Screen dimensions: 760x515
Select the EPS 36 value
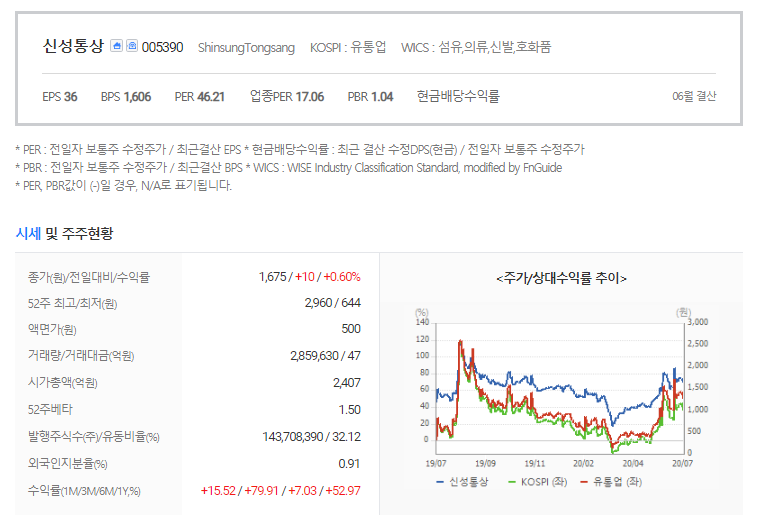(60, 97)
